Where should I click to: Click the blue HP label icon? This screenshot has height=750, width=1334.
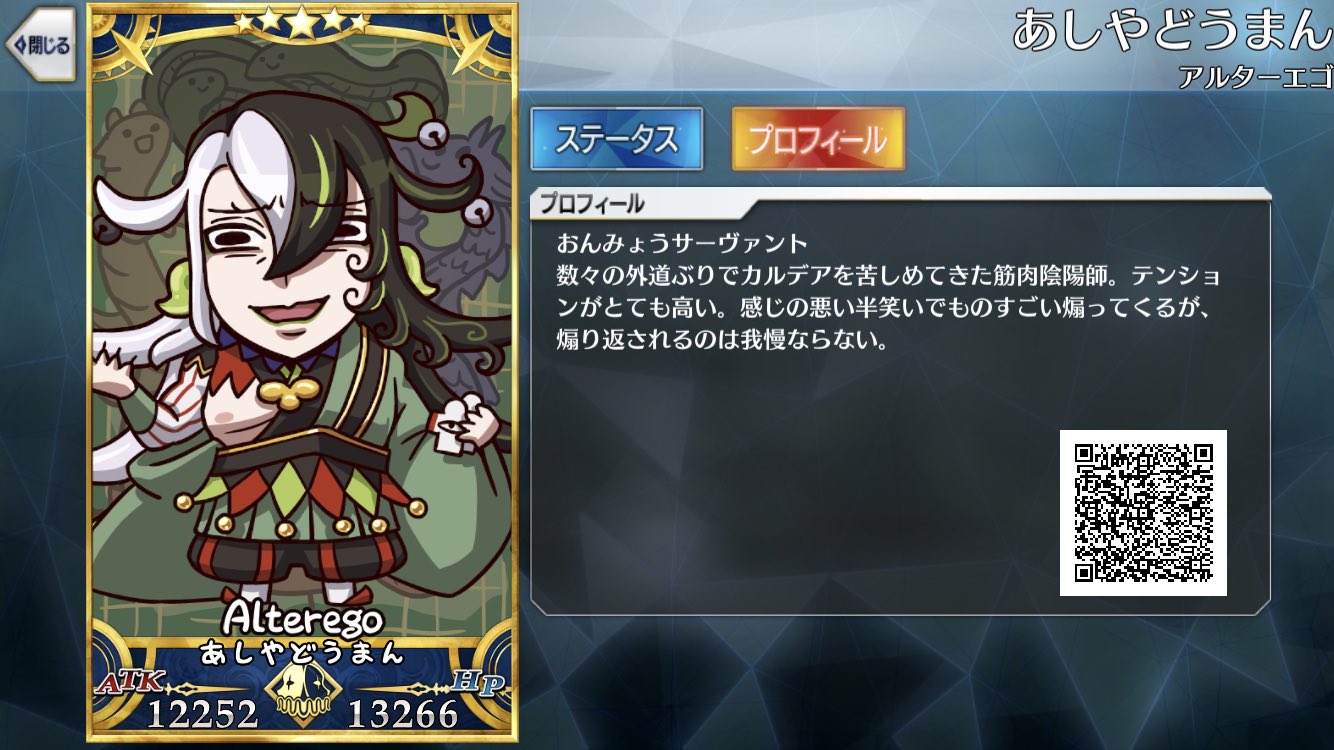(x=480, y=683)
